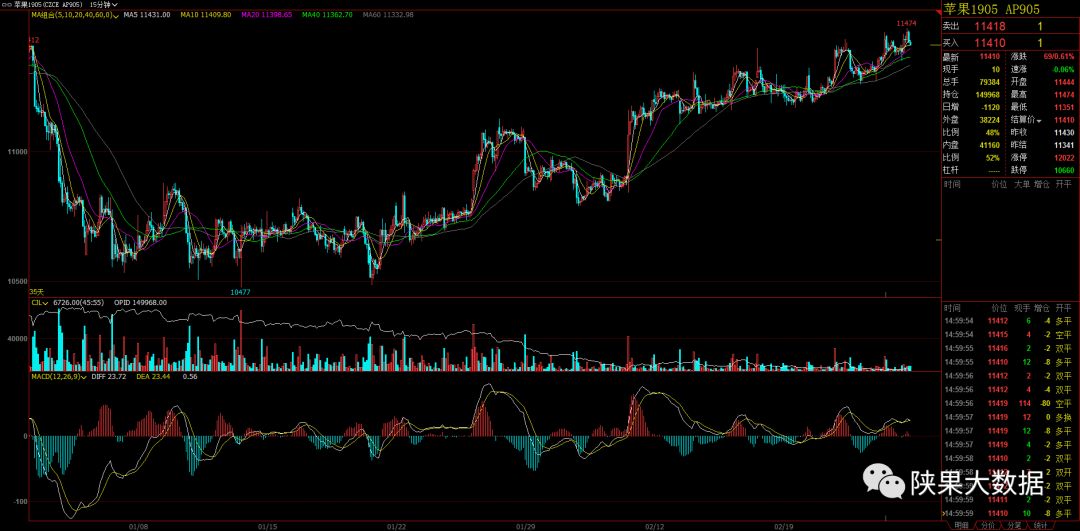Click the 持仓 value 149968
1080x531 pixels.
tap(988, 94)
